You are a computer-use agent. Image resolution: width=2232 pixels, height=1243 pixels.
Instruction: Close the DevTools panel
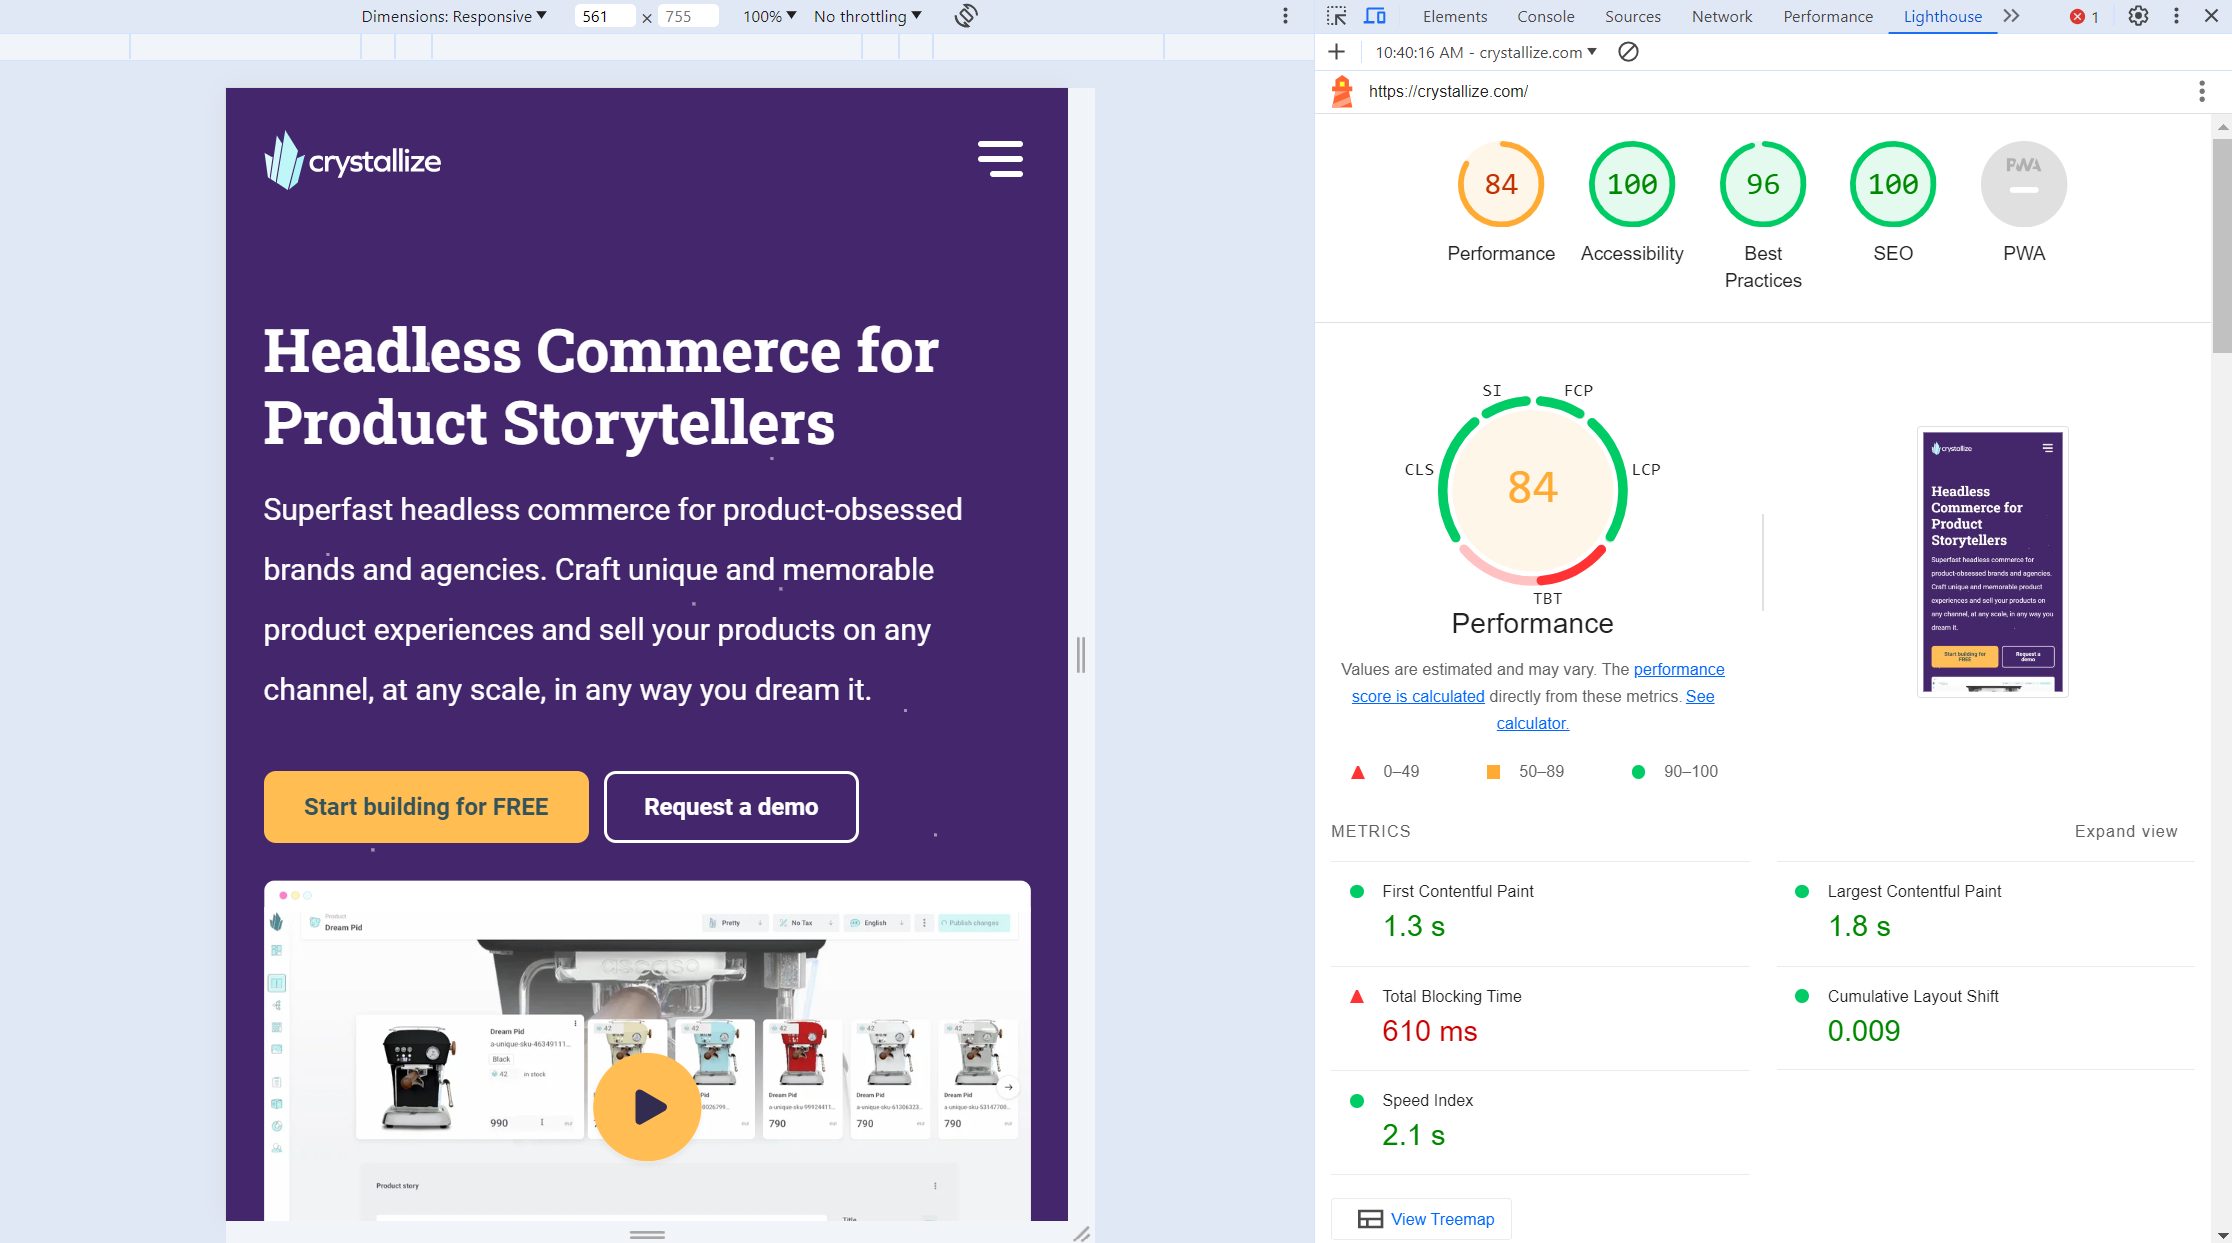click(2212, 16)
